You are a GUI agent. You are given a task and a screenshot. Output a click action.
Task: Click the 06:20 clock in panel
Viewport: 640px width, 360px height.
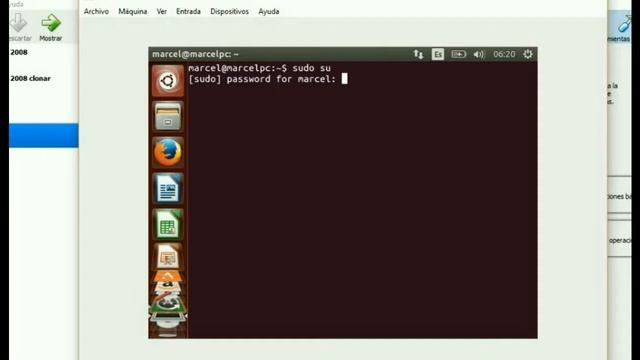point(504,54)
